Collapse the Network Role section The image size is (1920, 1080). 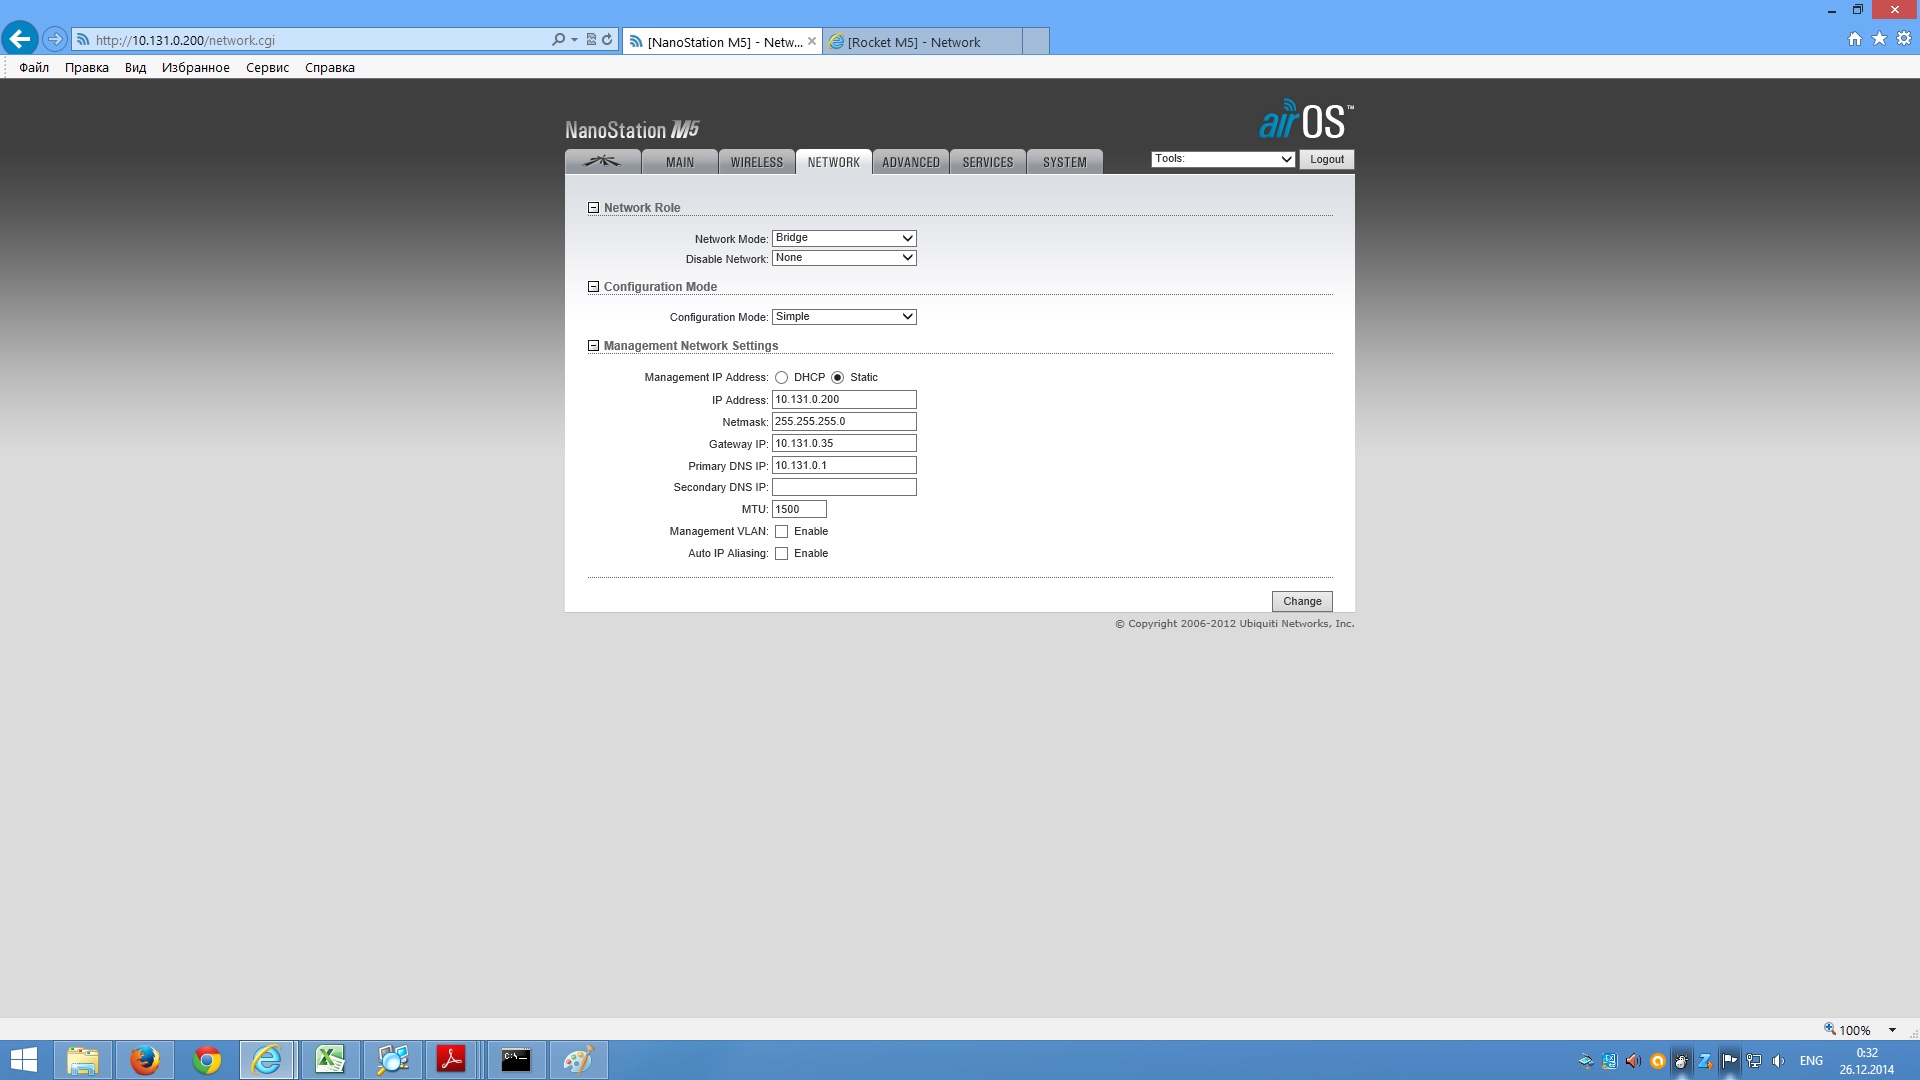click(594, 208)
